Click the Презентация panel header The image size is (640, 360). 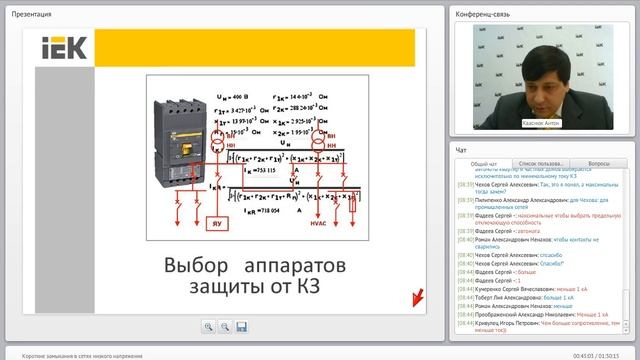[x=31, y=14]
